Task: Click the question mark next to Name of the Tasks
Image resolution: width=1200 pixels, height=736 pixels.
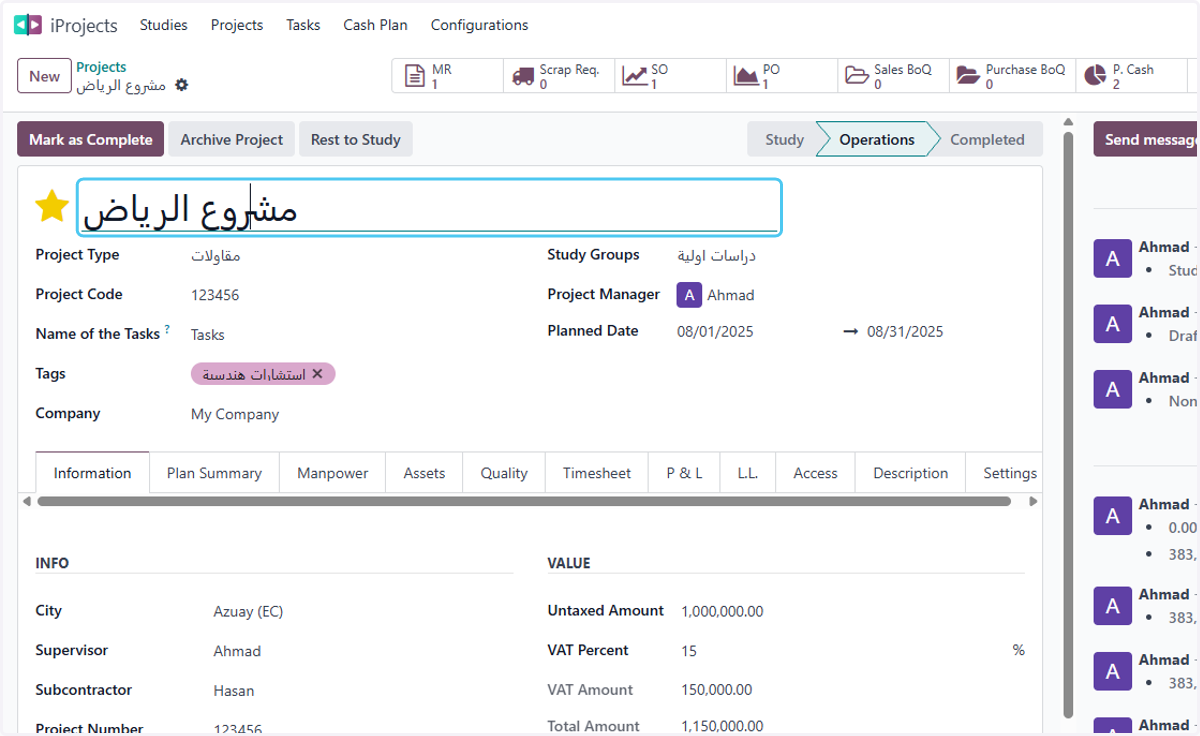Action: pos(167,329)
